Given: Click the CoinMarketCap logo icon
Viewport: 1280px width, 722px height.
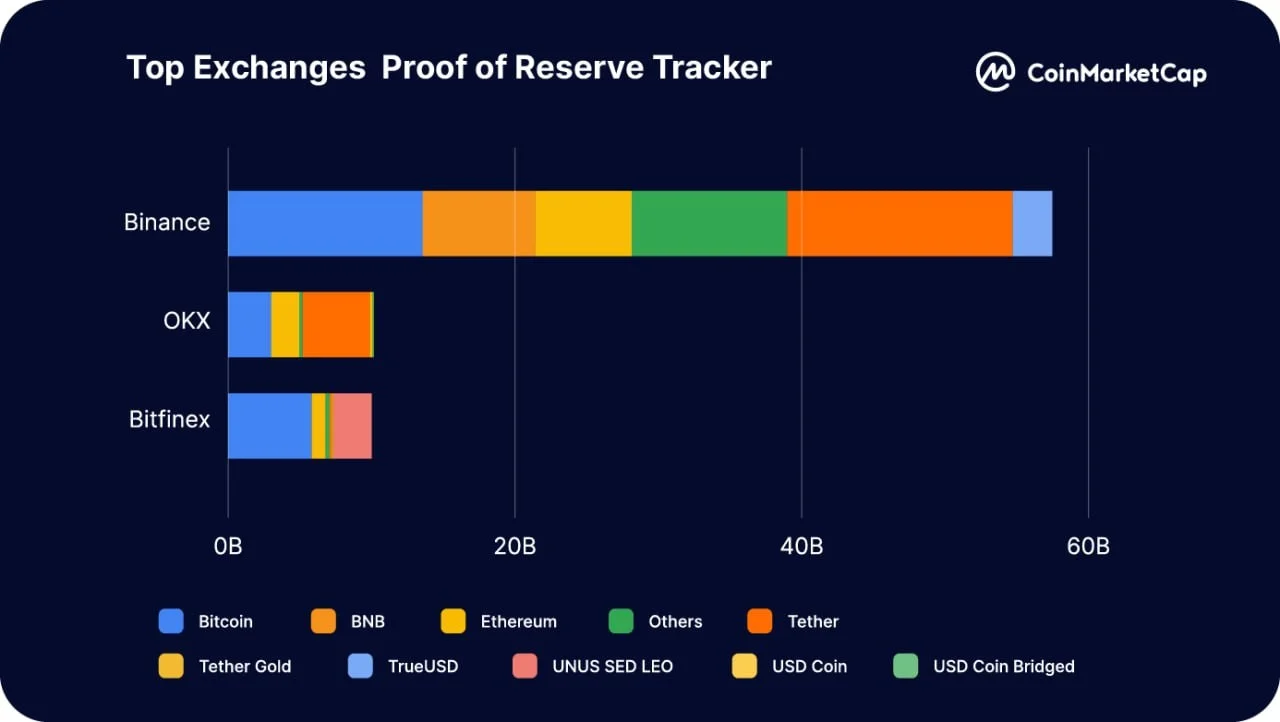Looking at the screenshot, I should 996,72.
